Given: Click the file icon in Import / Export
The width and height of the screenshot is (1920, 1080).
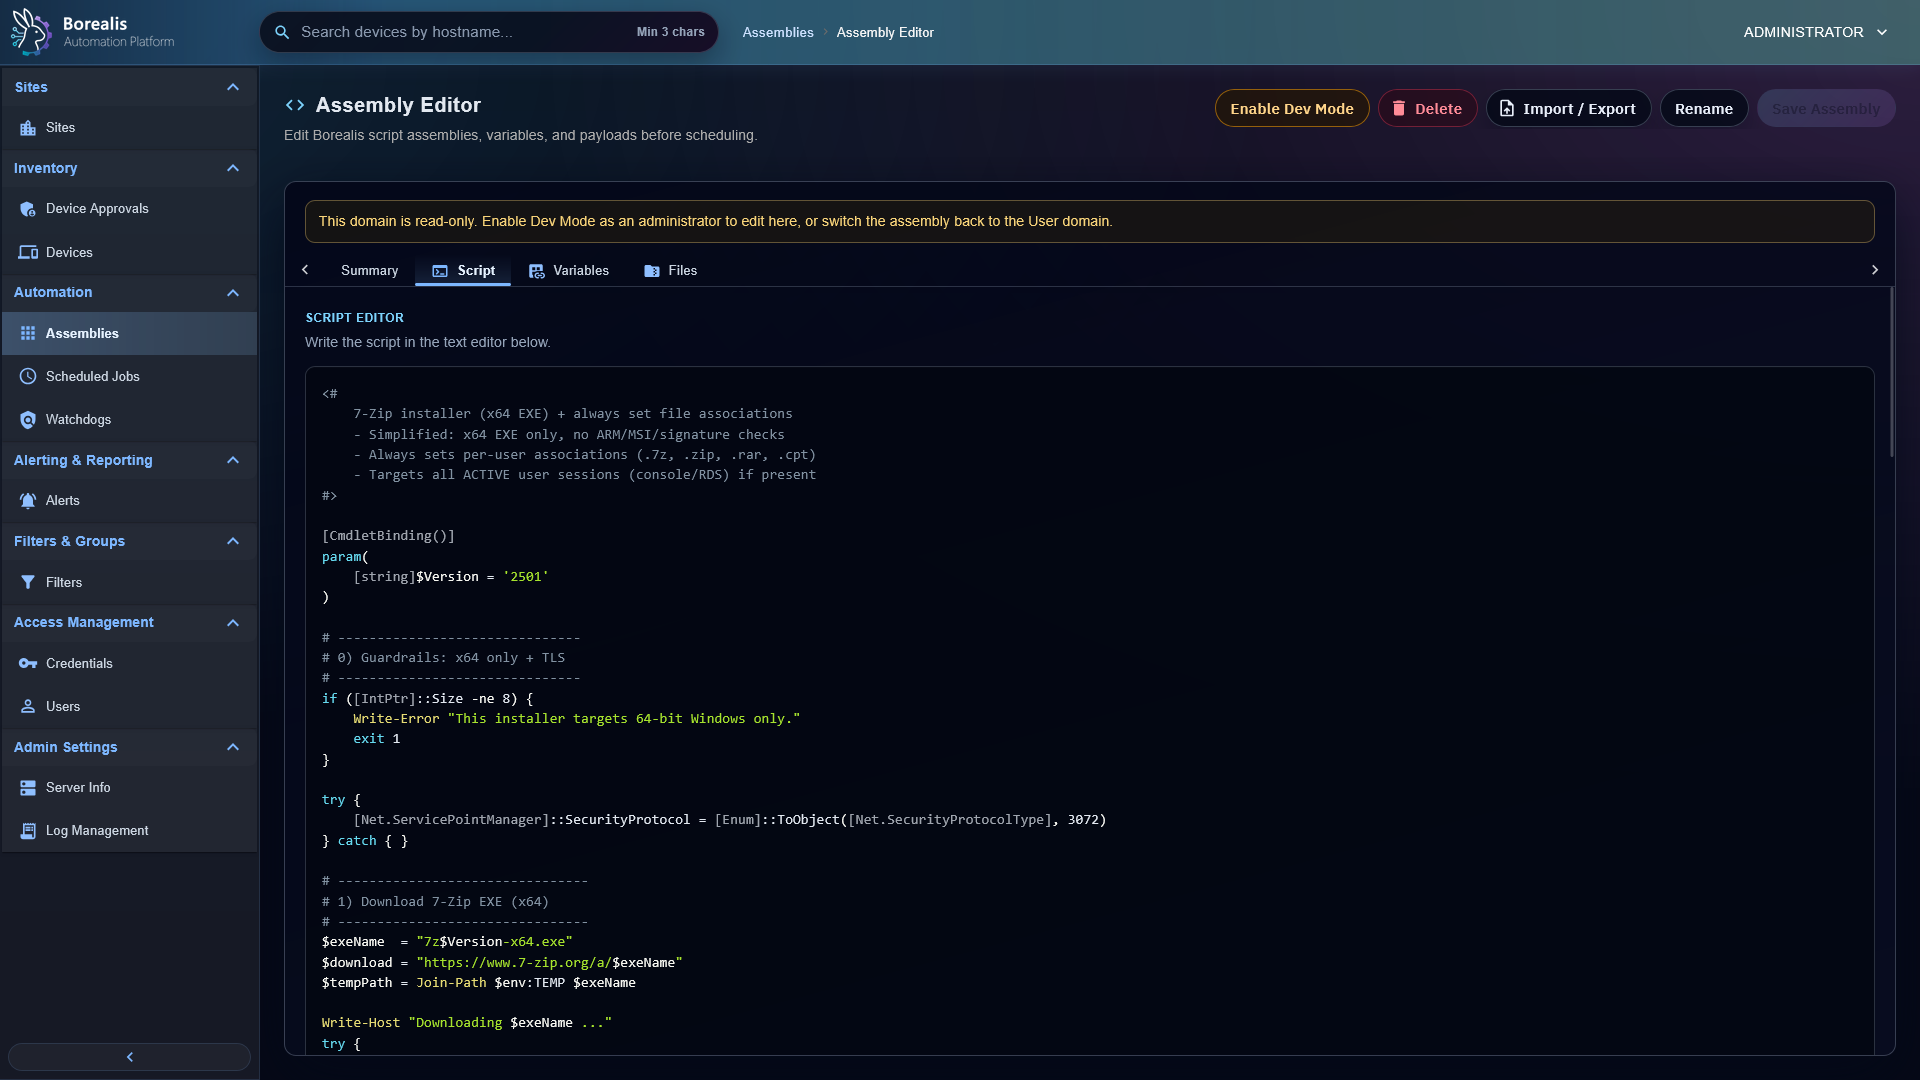Looking at the screenshot, I should click(x=1507, y=108).
